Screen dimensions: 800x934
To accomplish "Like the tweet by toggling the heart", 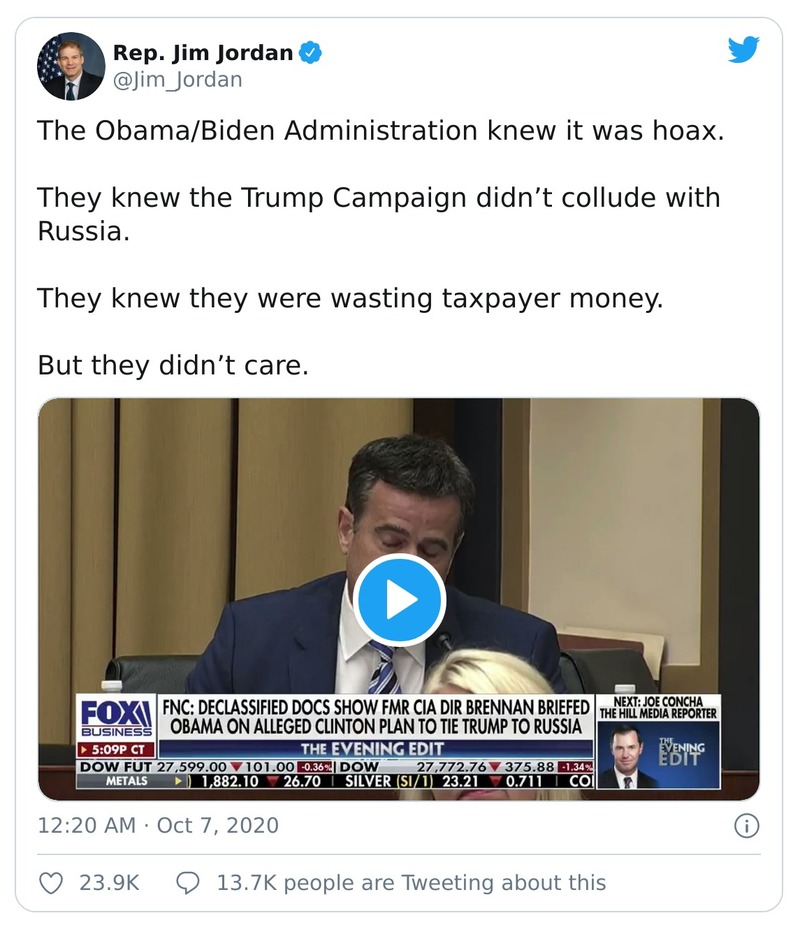I will (50, 882).
